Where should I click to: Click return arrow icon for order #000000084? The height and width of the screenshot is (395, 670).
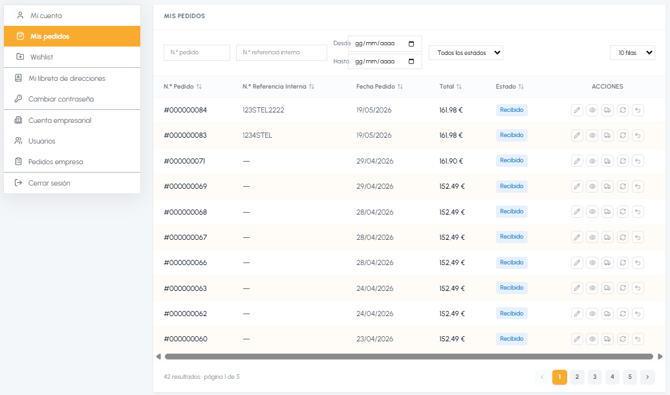click(638, 110)
